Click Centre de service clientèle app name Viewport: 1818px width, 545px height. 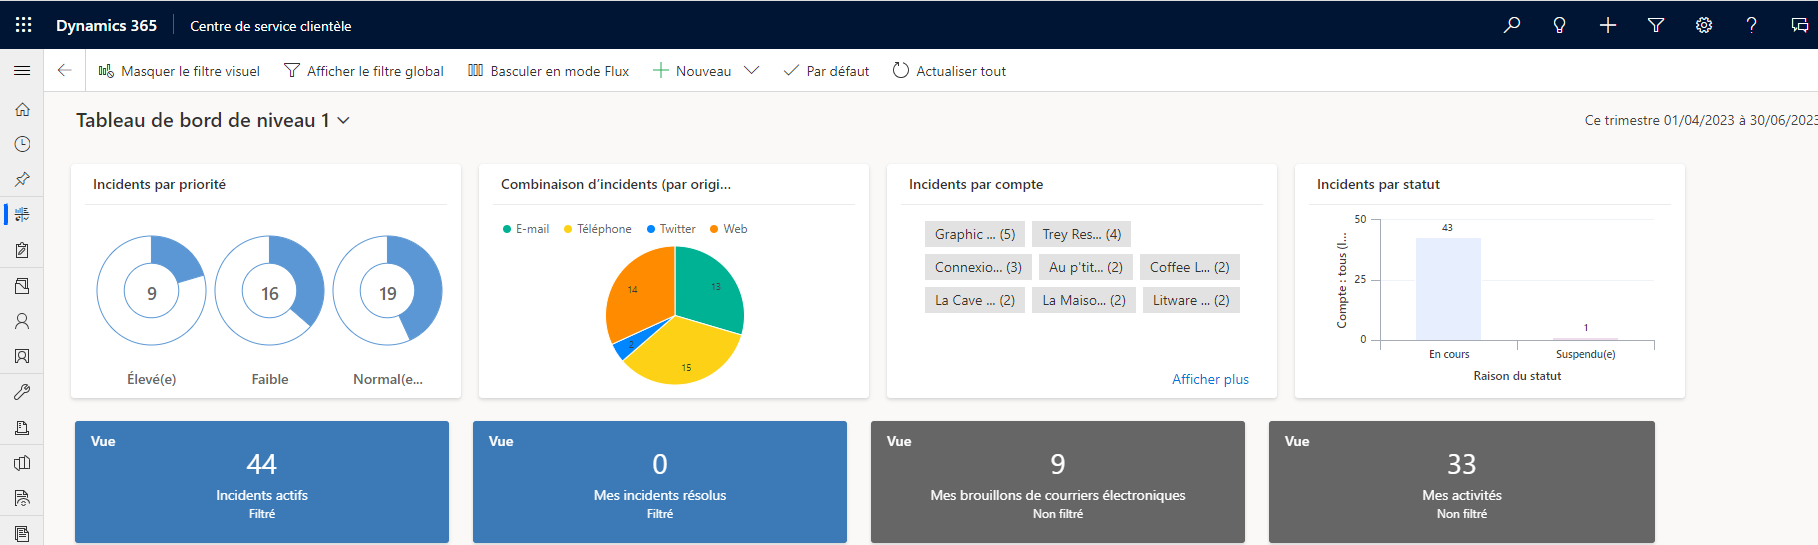(x=271, y=26)
